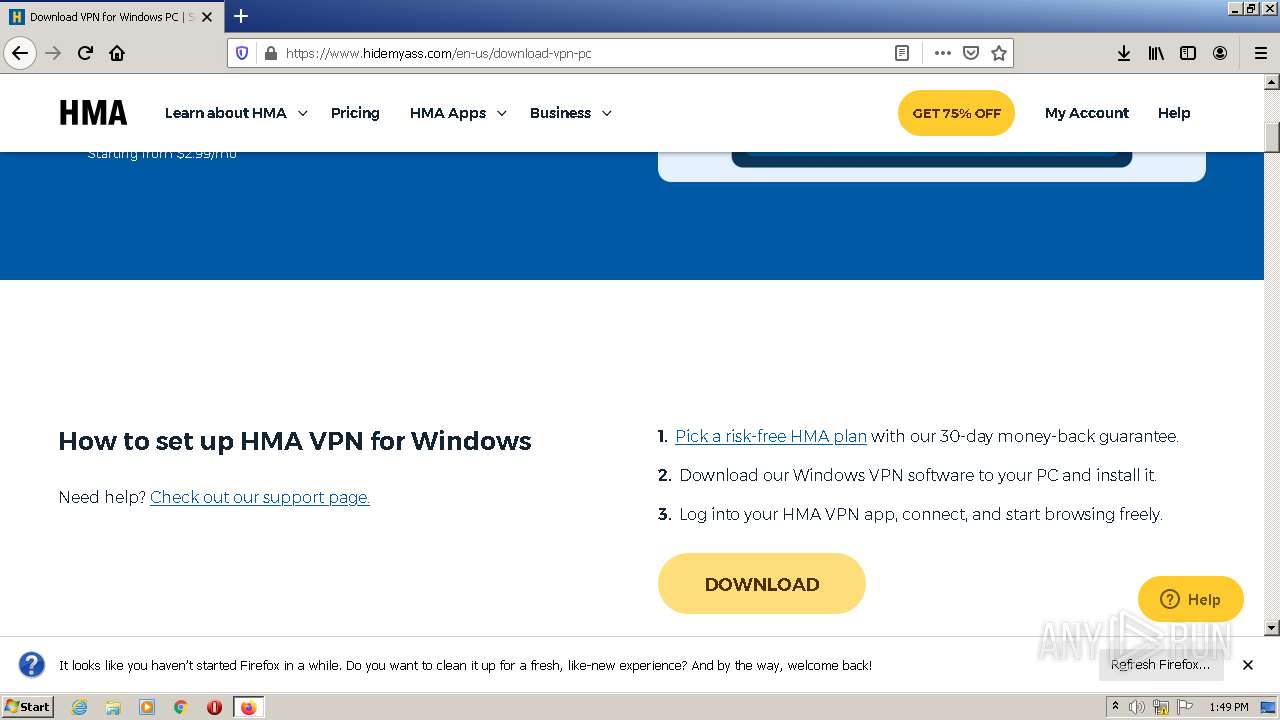Dismiss the Firefox refresh notification
This screenshot has width=1280, height=720.
coord(1248,665)
